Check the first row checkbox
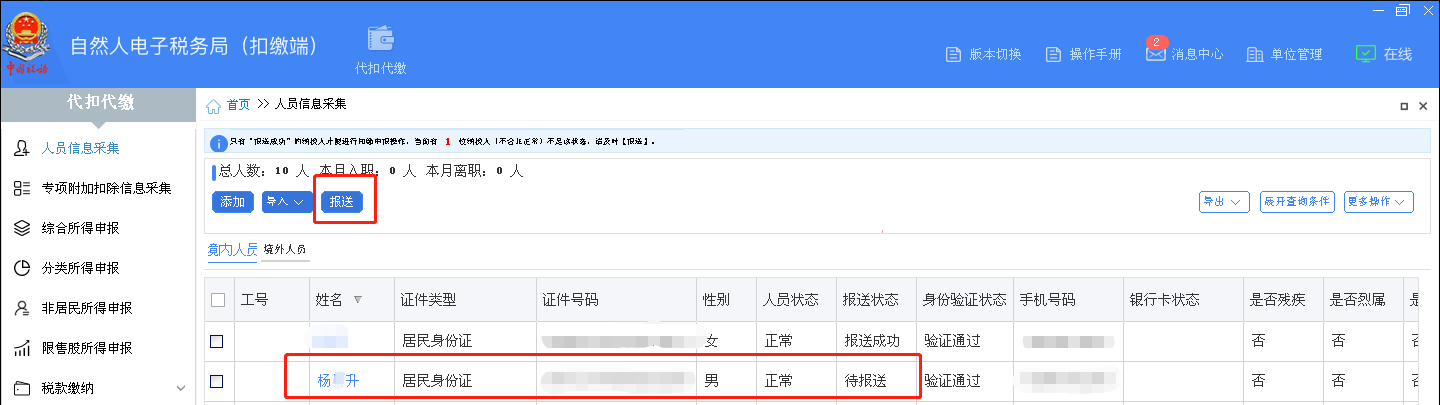This screenshot has width=1440, height=405. point(217,342)
